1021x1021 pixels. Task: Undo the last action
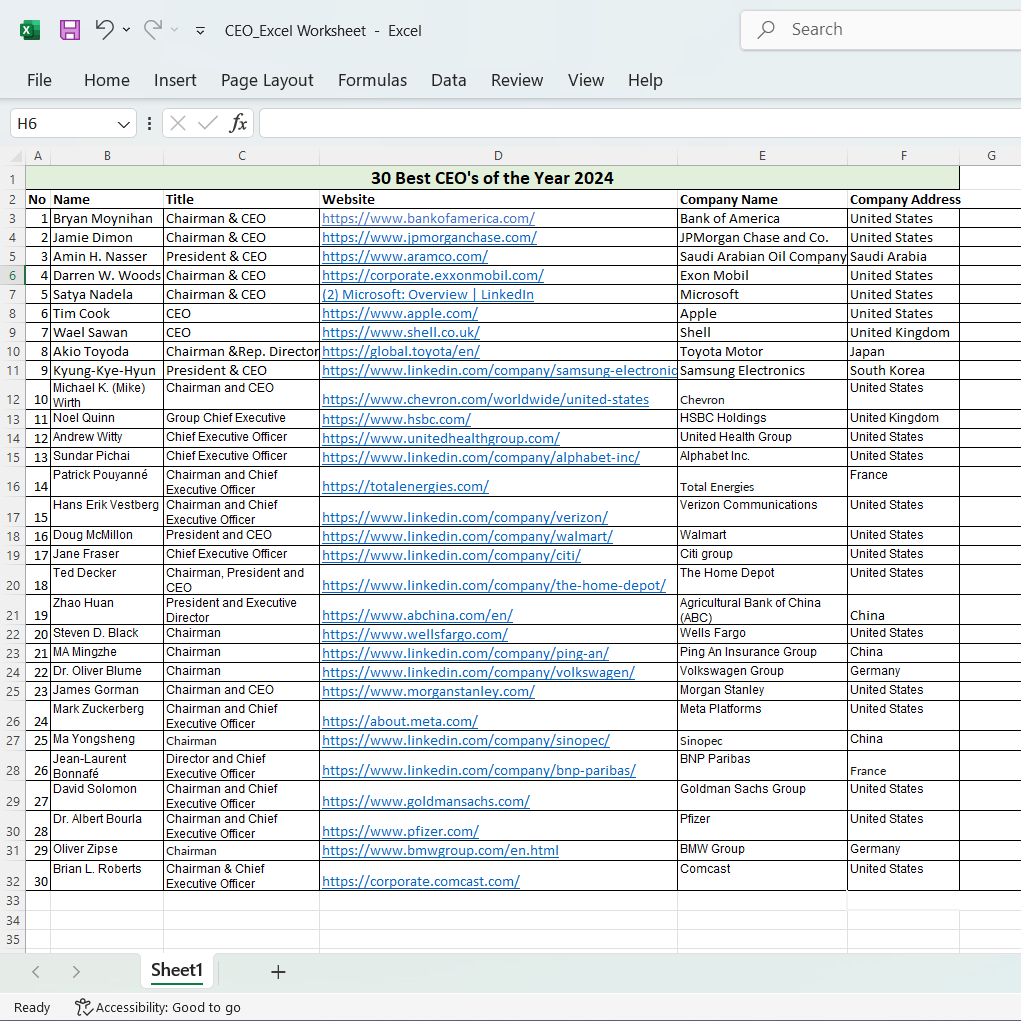tap(104, 29)
